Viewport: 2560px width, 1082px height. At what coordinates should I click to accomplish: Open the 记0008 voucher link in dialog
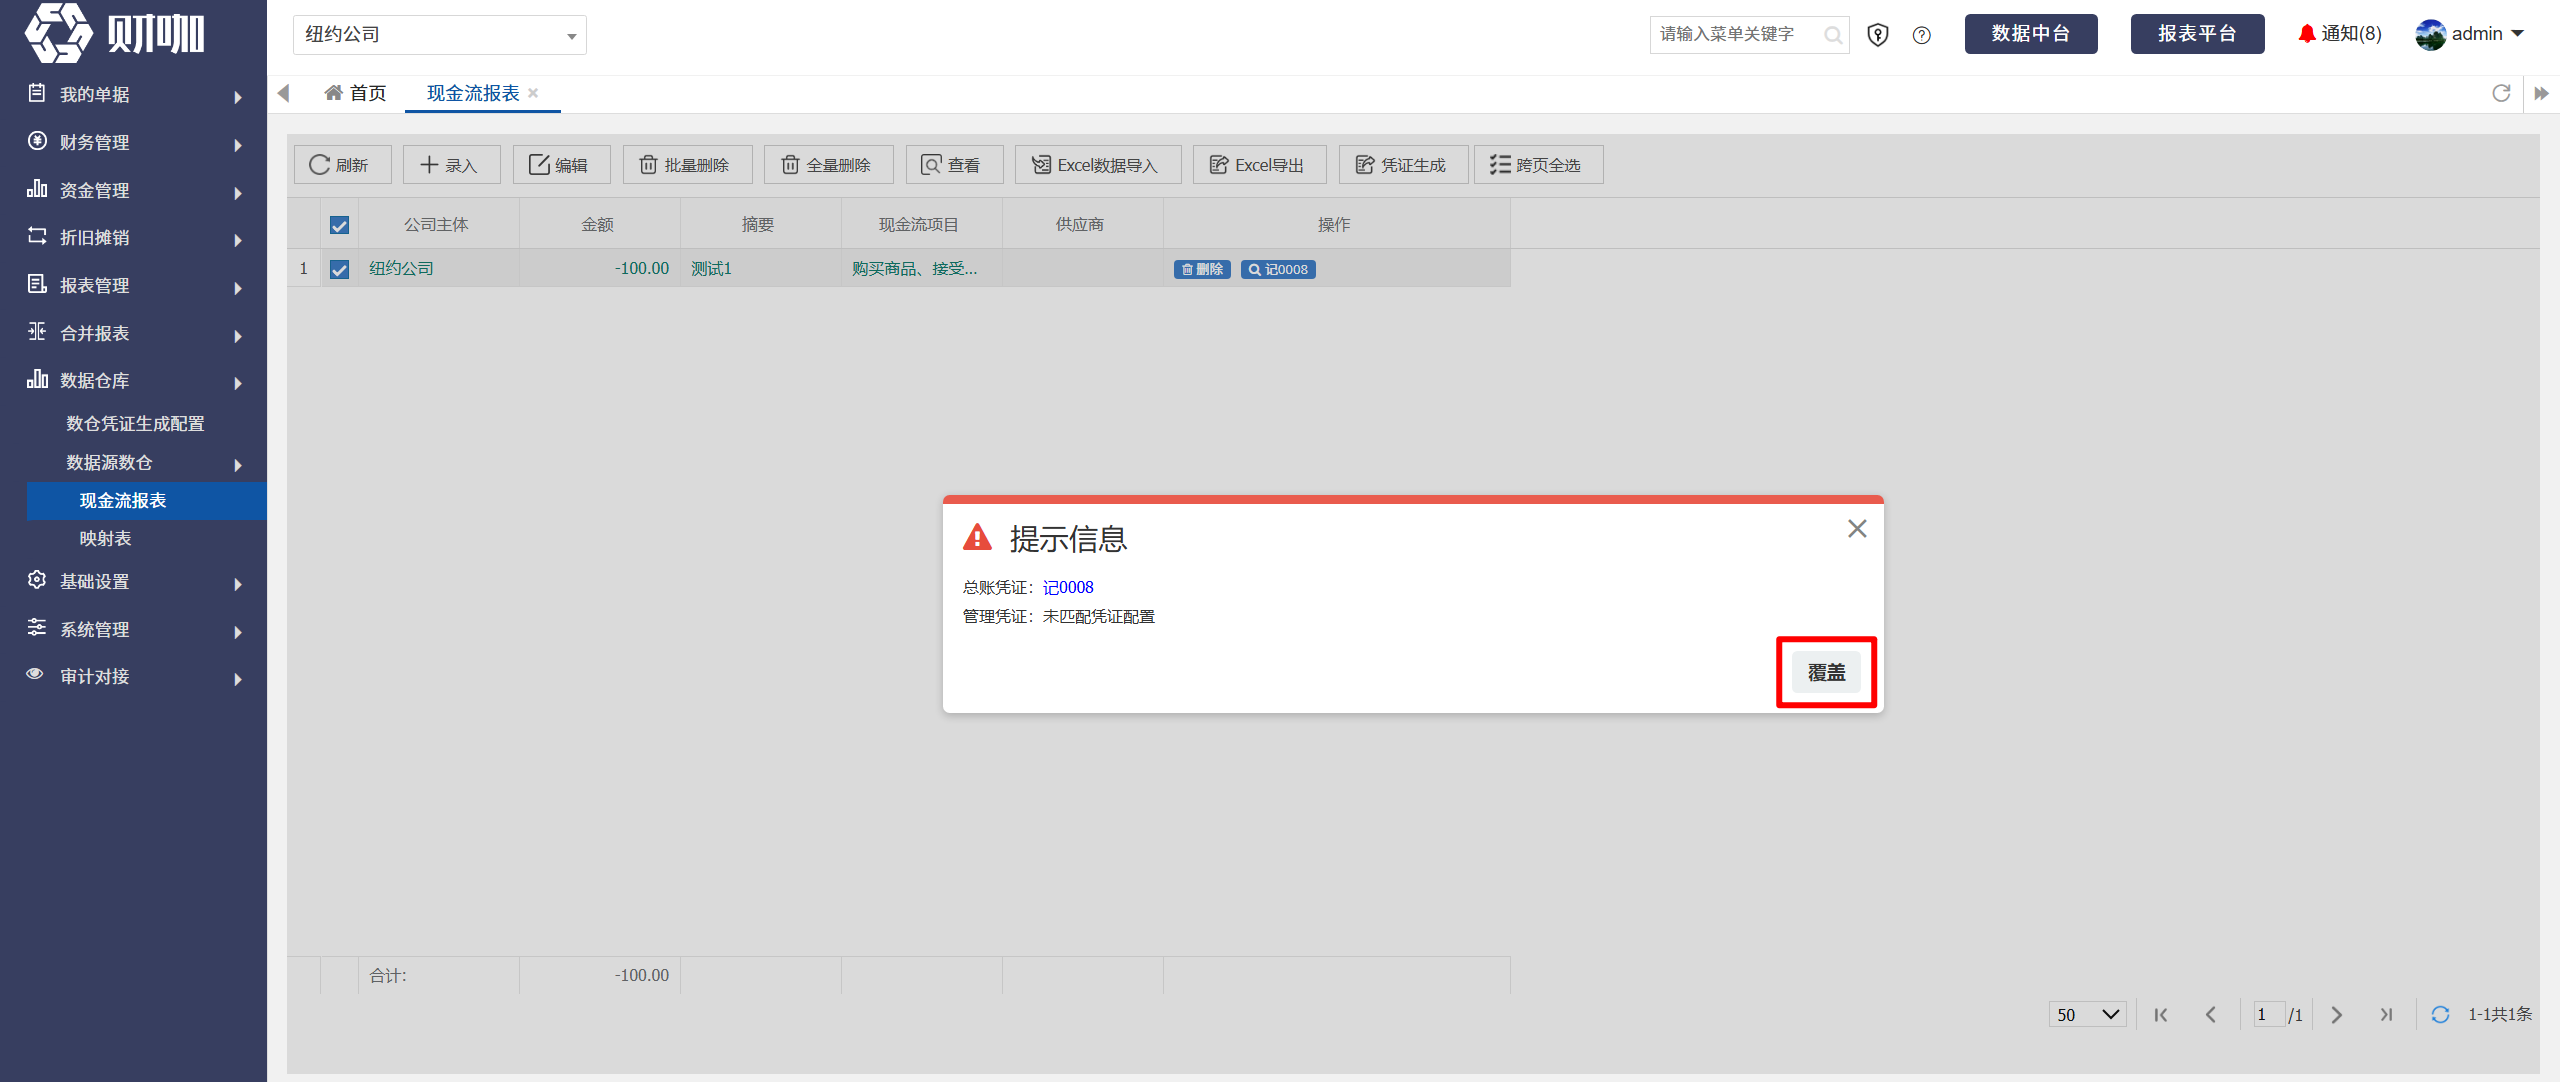pos(1068,587)
